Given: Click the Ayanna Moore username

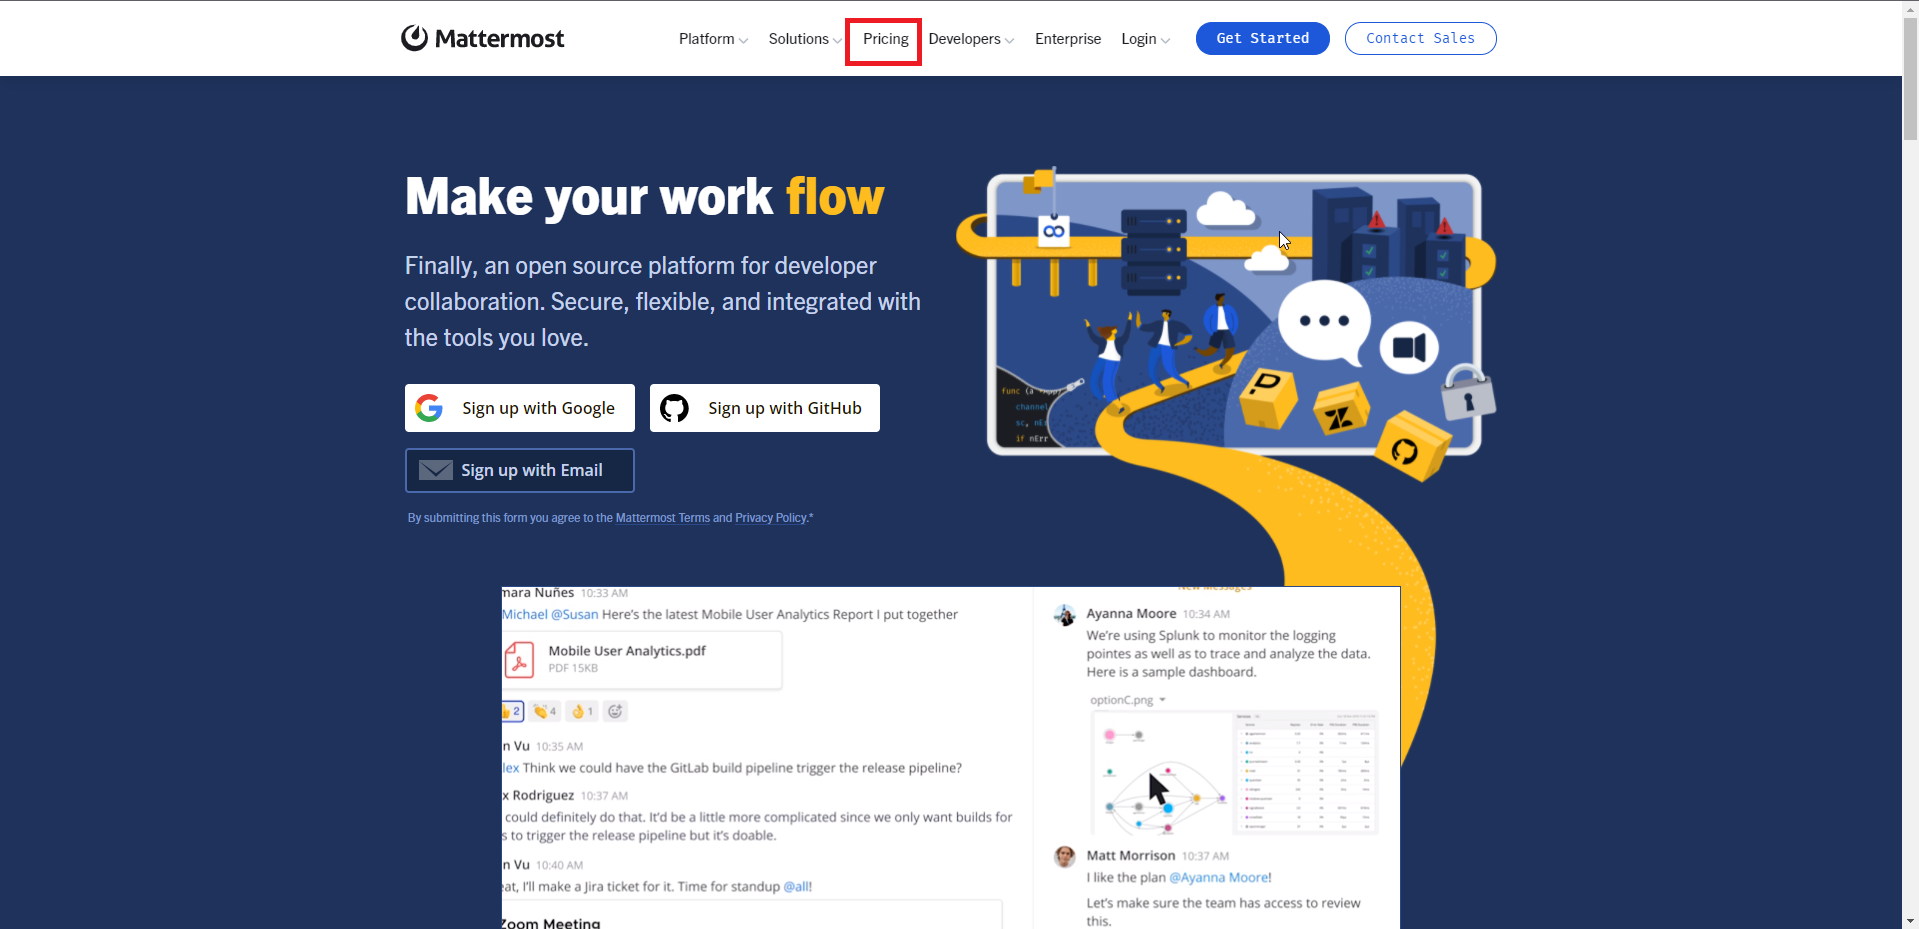Looking at the screenshot, I should 1131,613.
